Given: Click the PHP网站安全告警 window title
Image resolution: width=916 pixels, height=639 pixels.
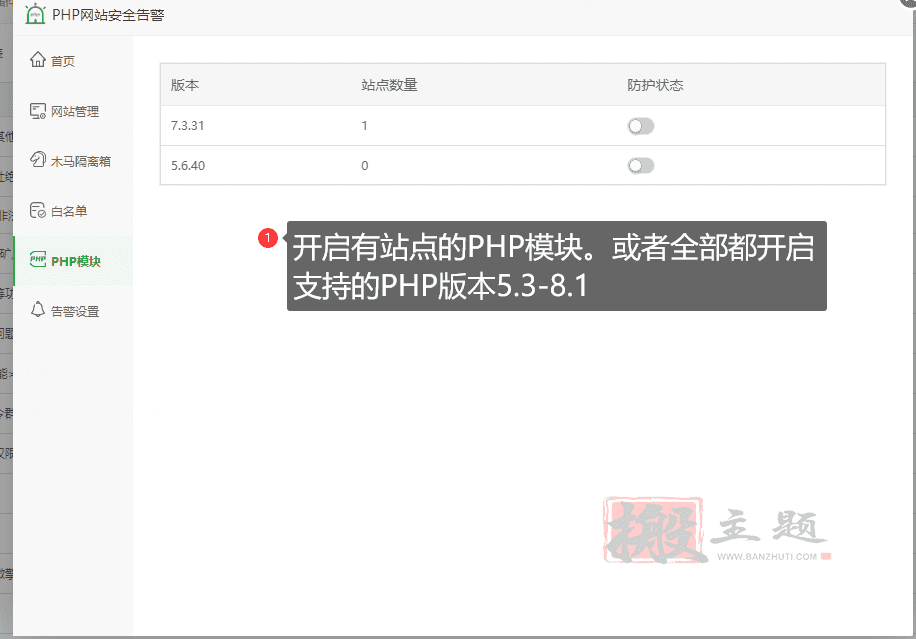Looking at the screenshot, I should click(x=108, y=15).
